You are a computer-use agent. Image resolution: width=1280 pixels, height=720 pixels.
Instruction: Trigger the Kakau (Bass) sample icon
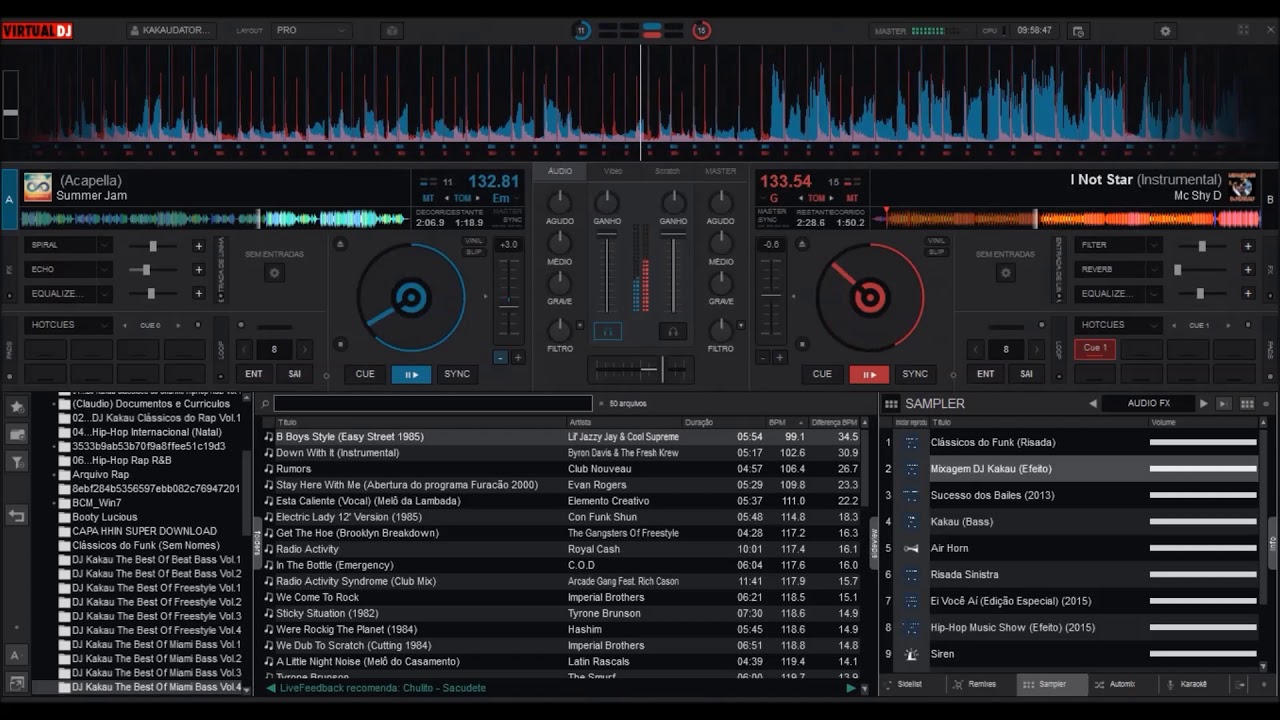point(911,522)
